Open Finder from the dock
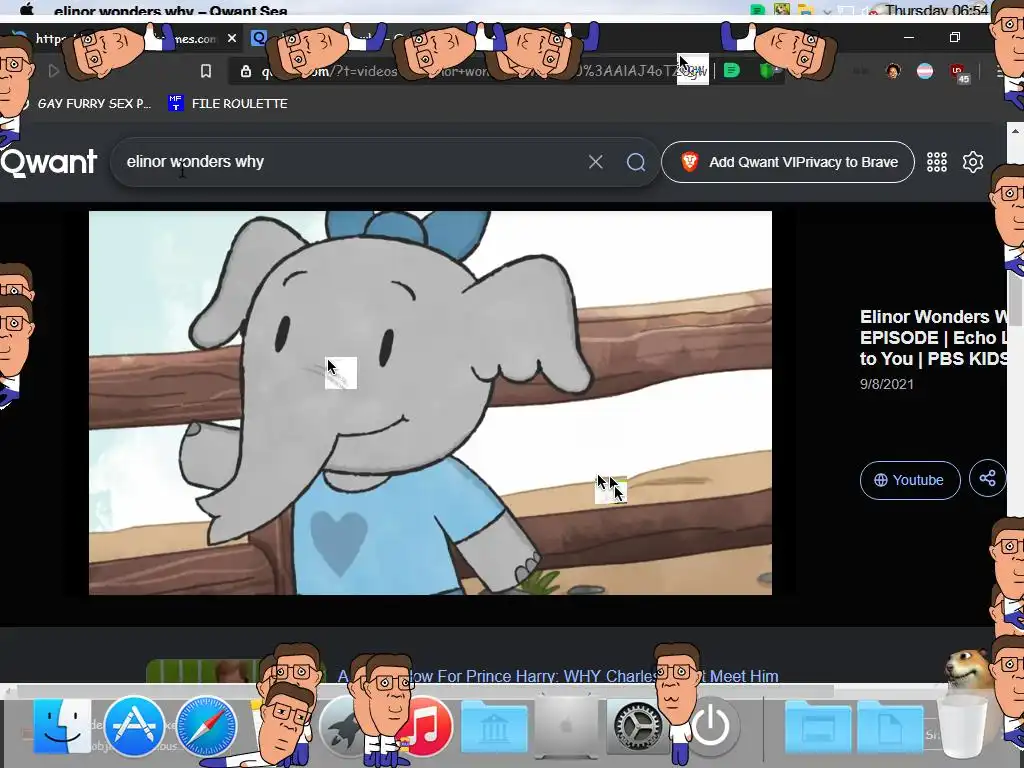 62,726
